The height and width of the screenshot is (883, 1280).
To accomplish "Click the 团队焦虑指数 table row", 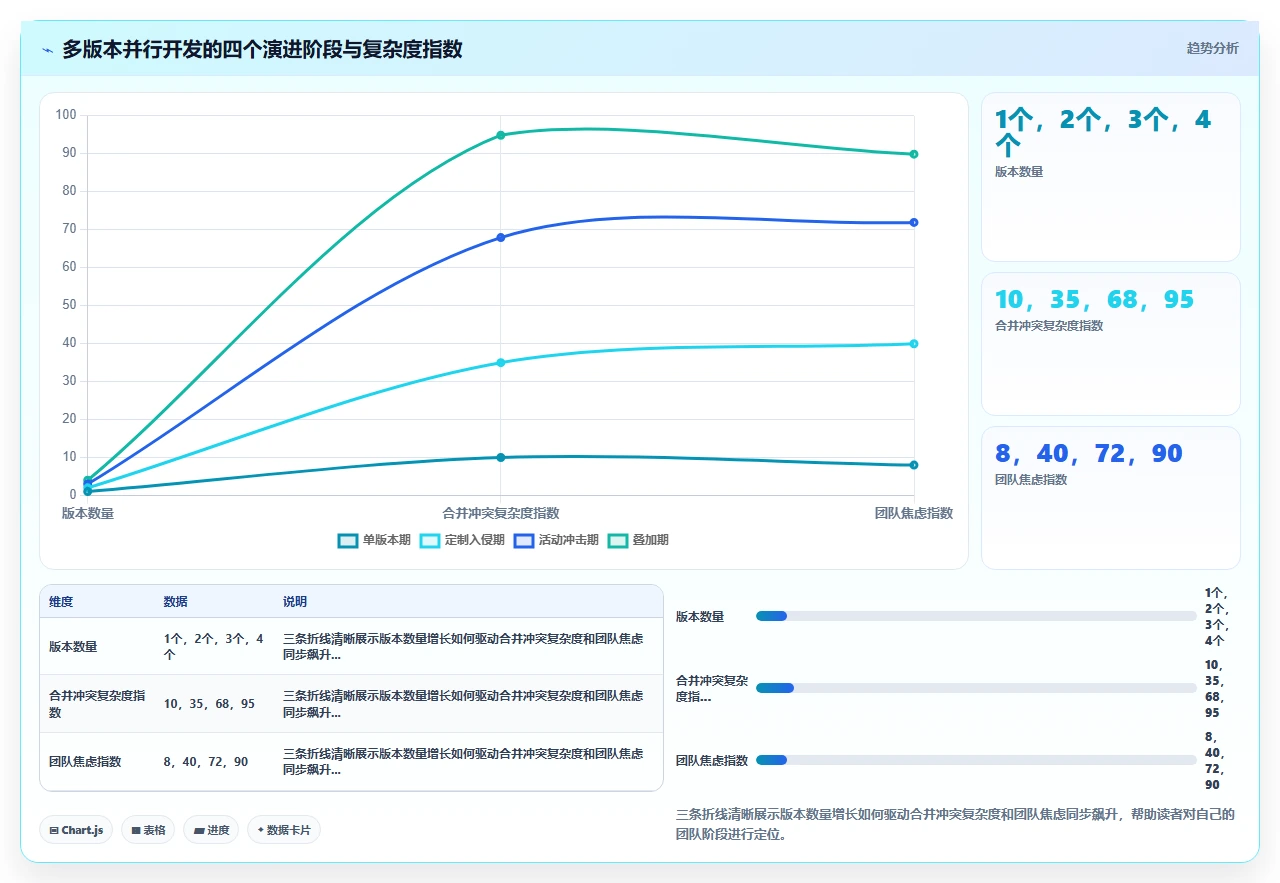I will (x=351, y=762).
